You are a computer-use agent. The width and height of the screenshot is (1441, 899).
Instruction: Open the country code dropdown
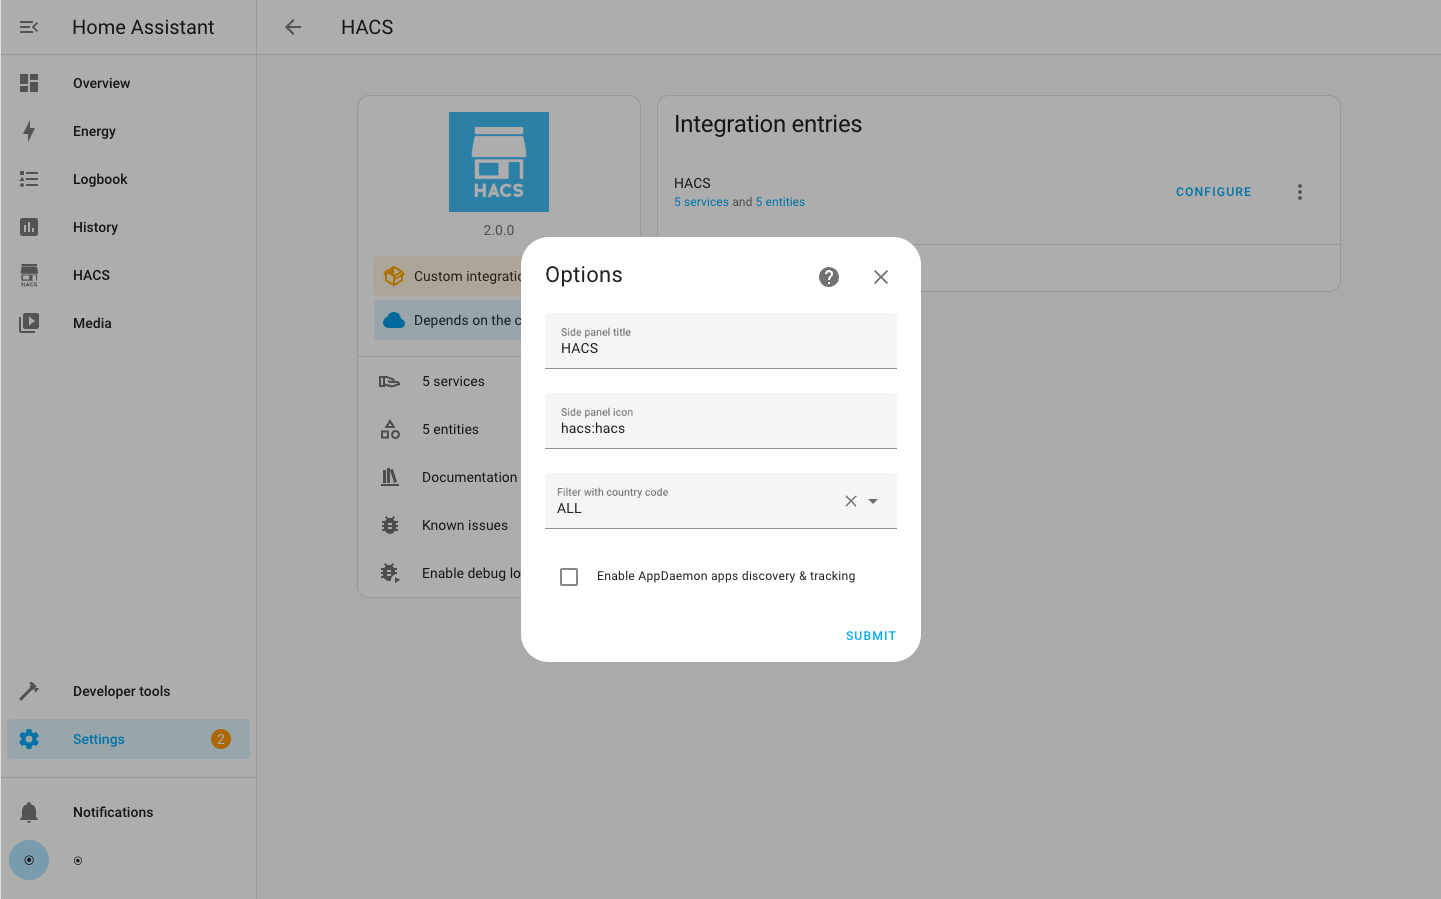[873, 500]
